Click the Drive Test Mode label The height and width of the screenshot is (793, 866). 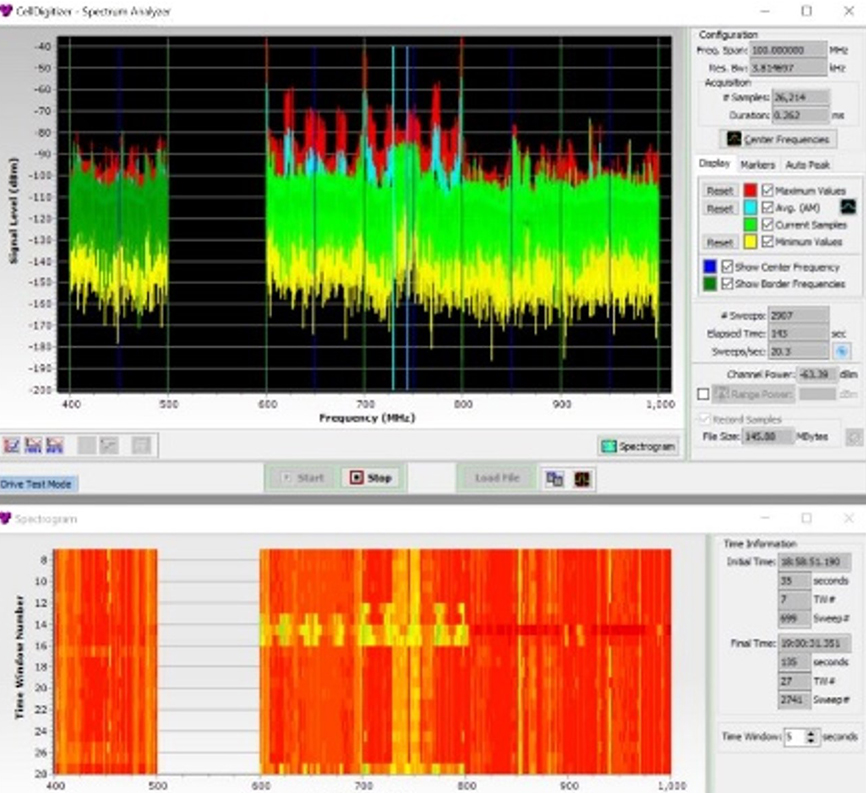coord(36,484)
